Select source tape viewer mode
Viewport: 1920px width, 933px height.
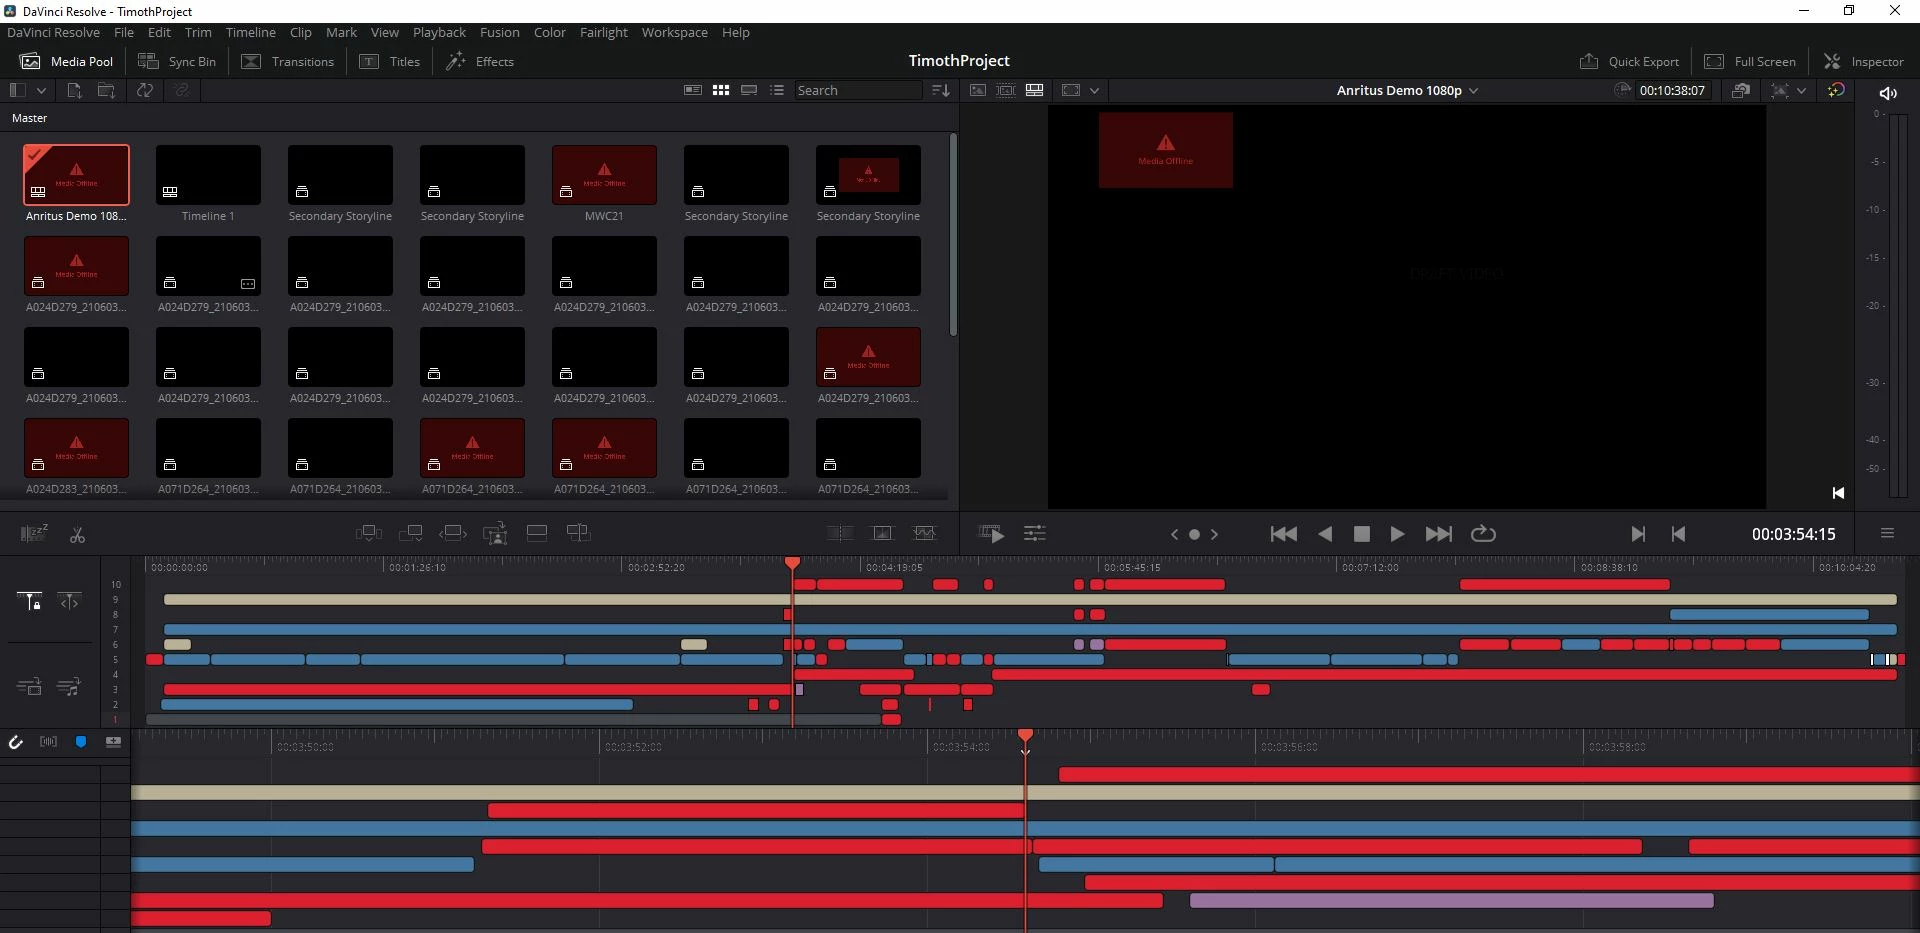pos(1006,90)
